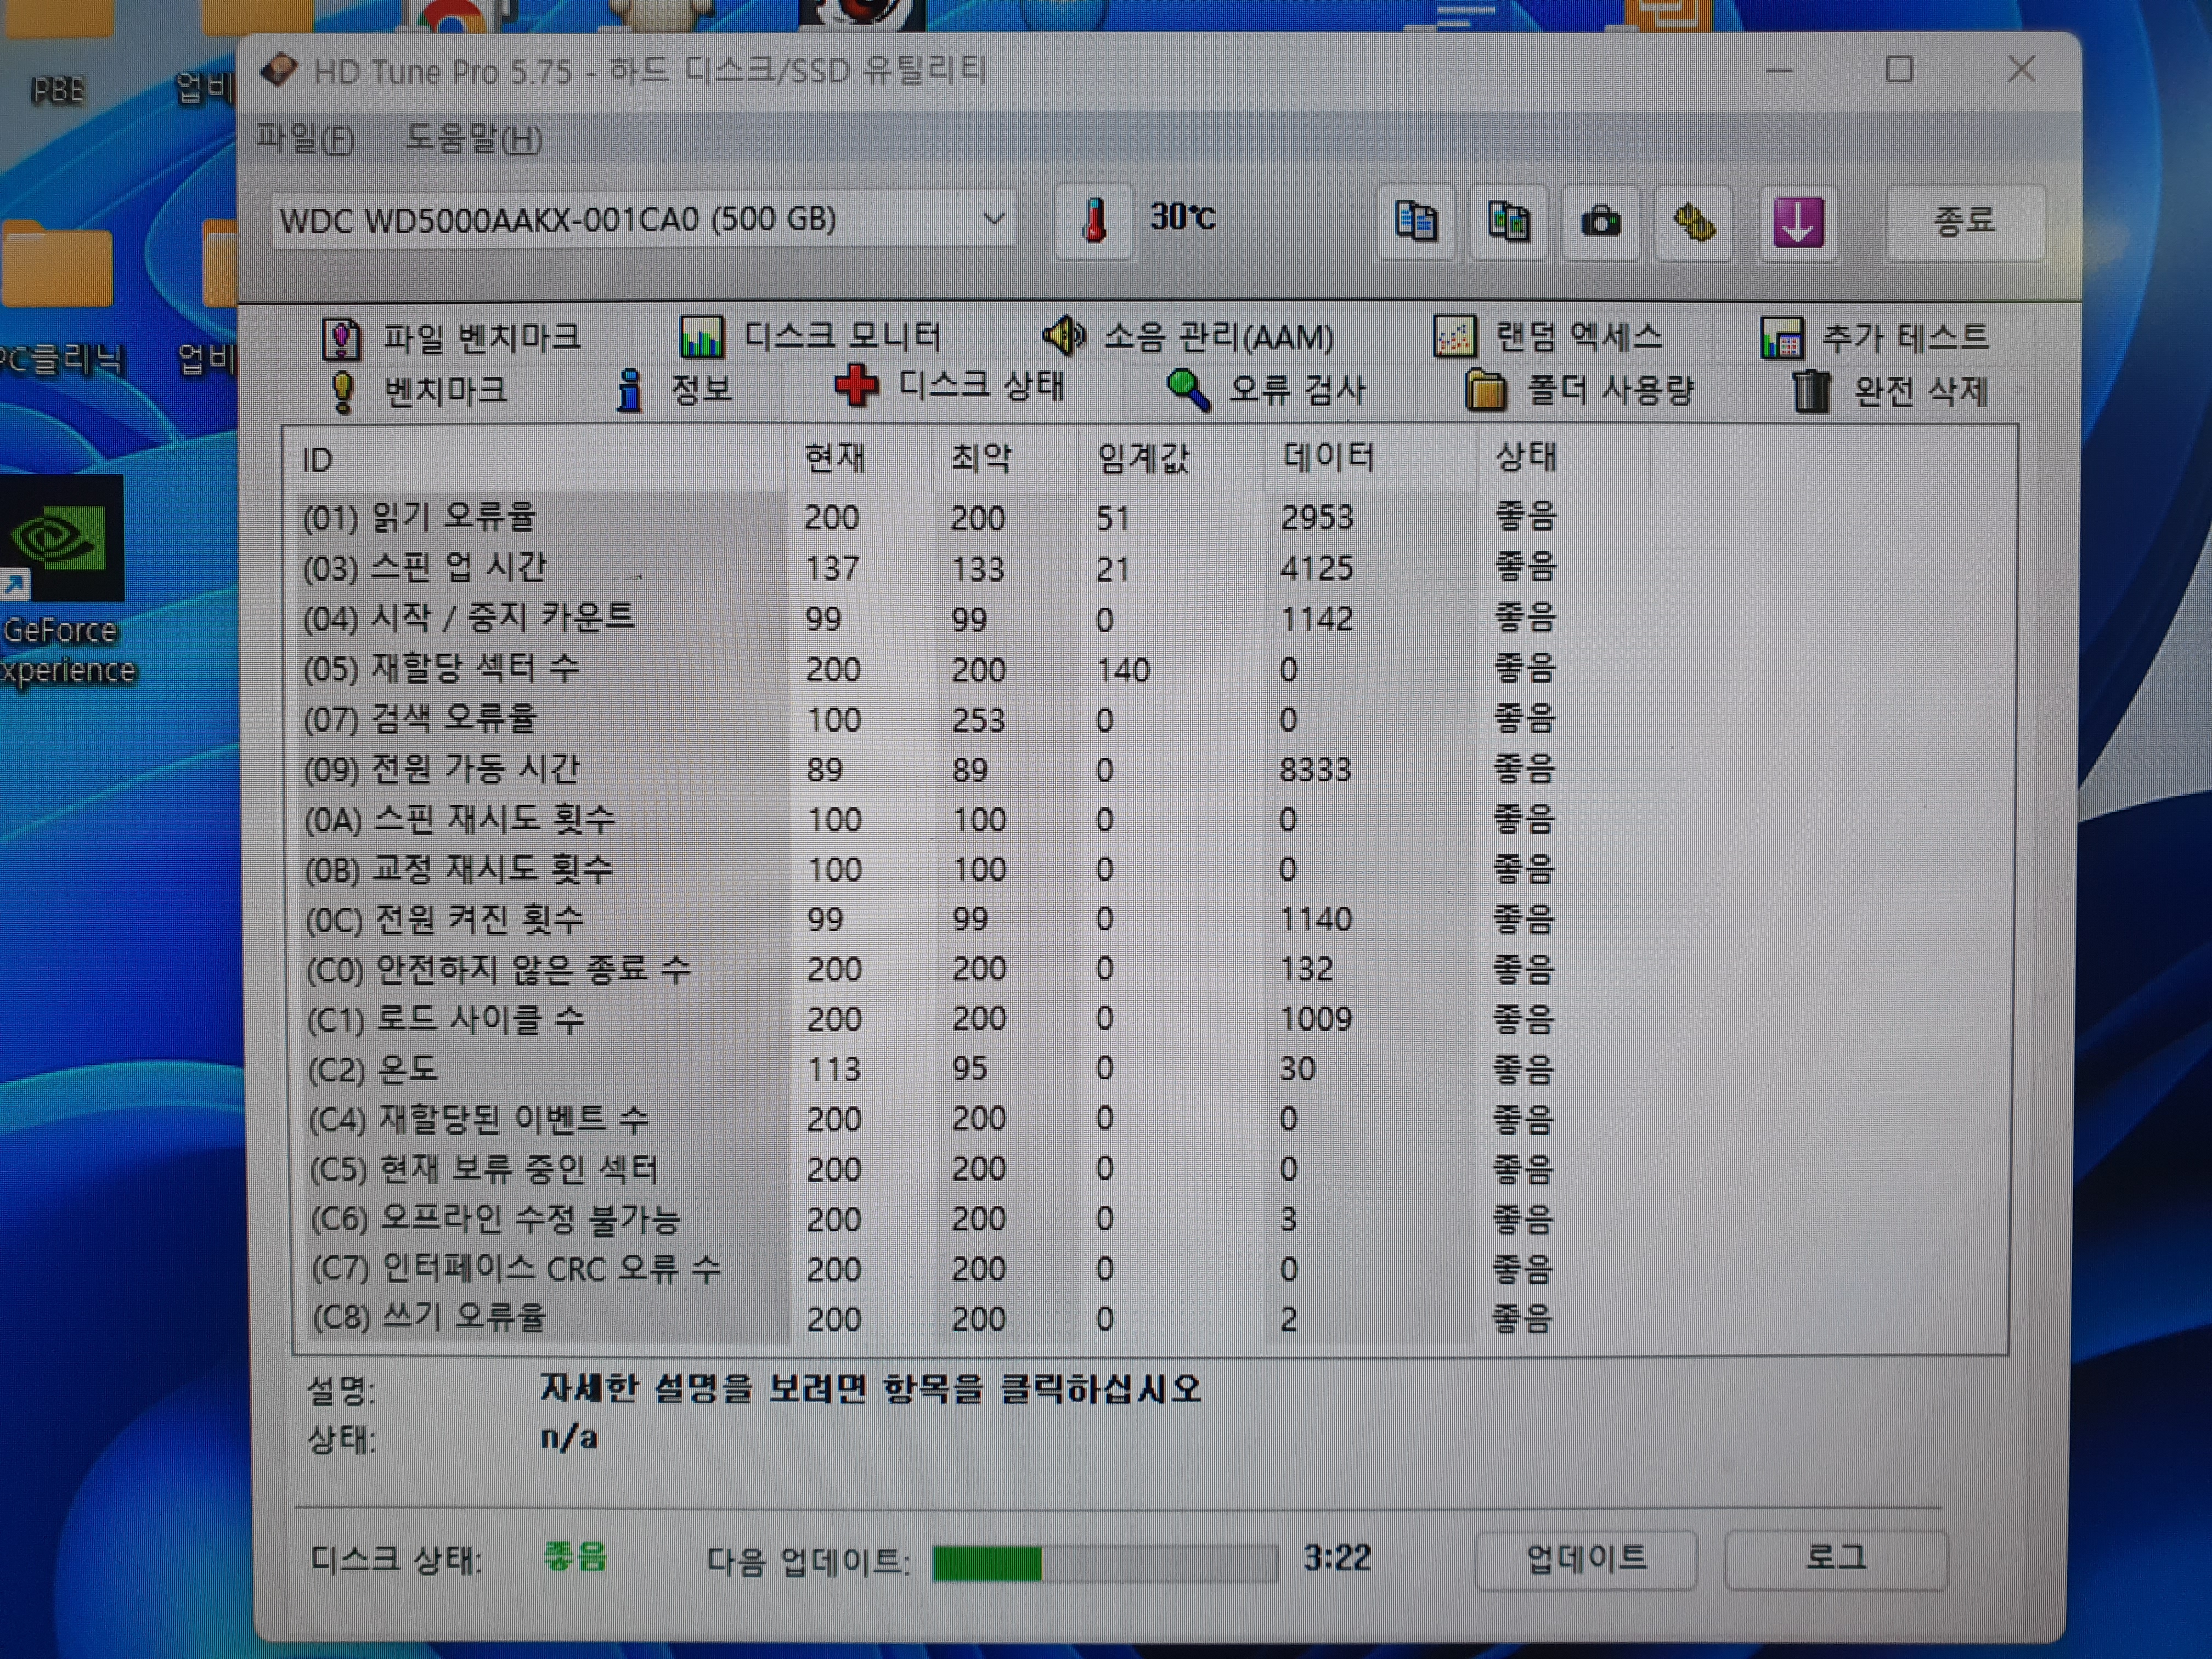Click the 상태 column header
The image size is (2212, 1659).
(1563, 457)
